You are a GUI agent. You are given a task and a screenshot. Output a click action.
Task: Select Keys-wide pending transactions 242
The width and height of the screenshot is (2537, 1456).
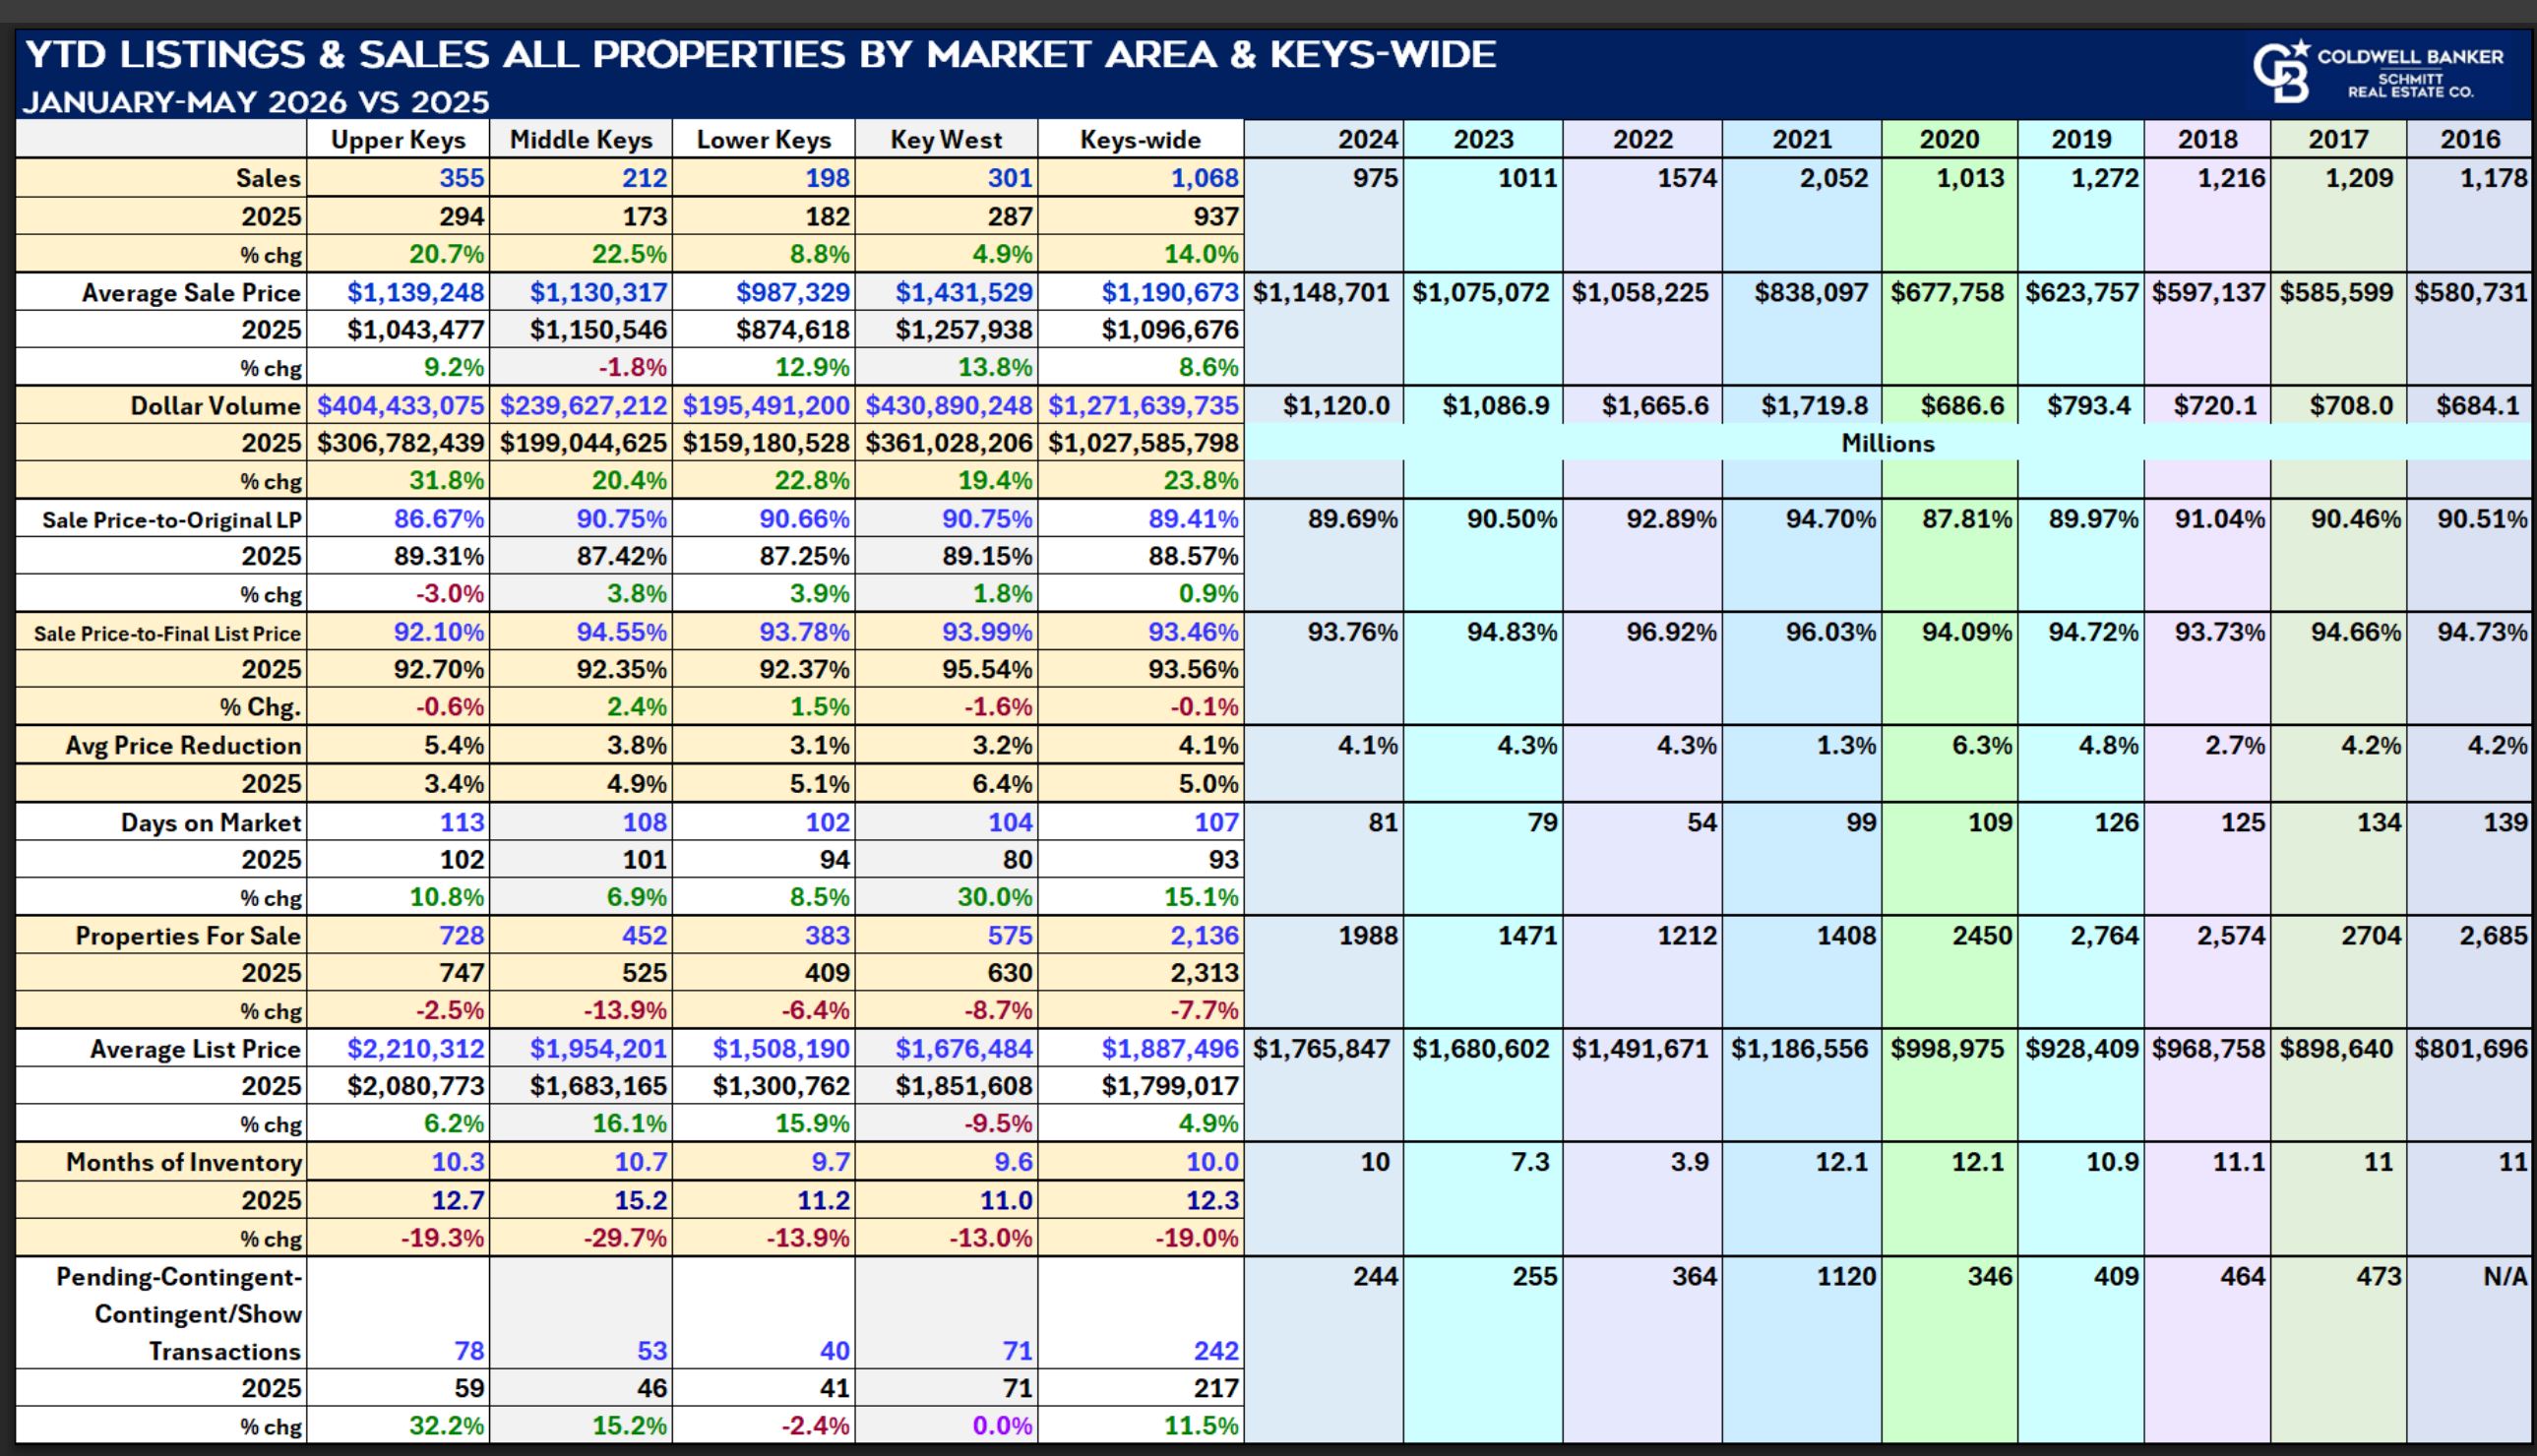point(1216,1351)
